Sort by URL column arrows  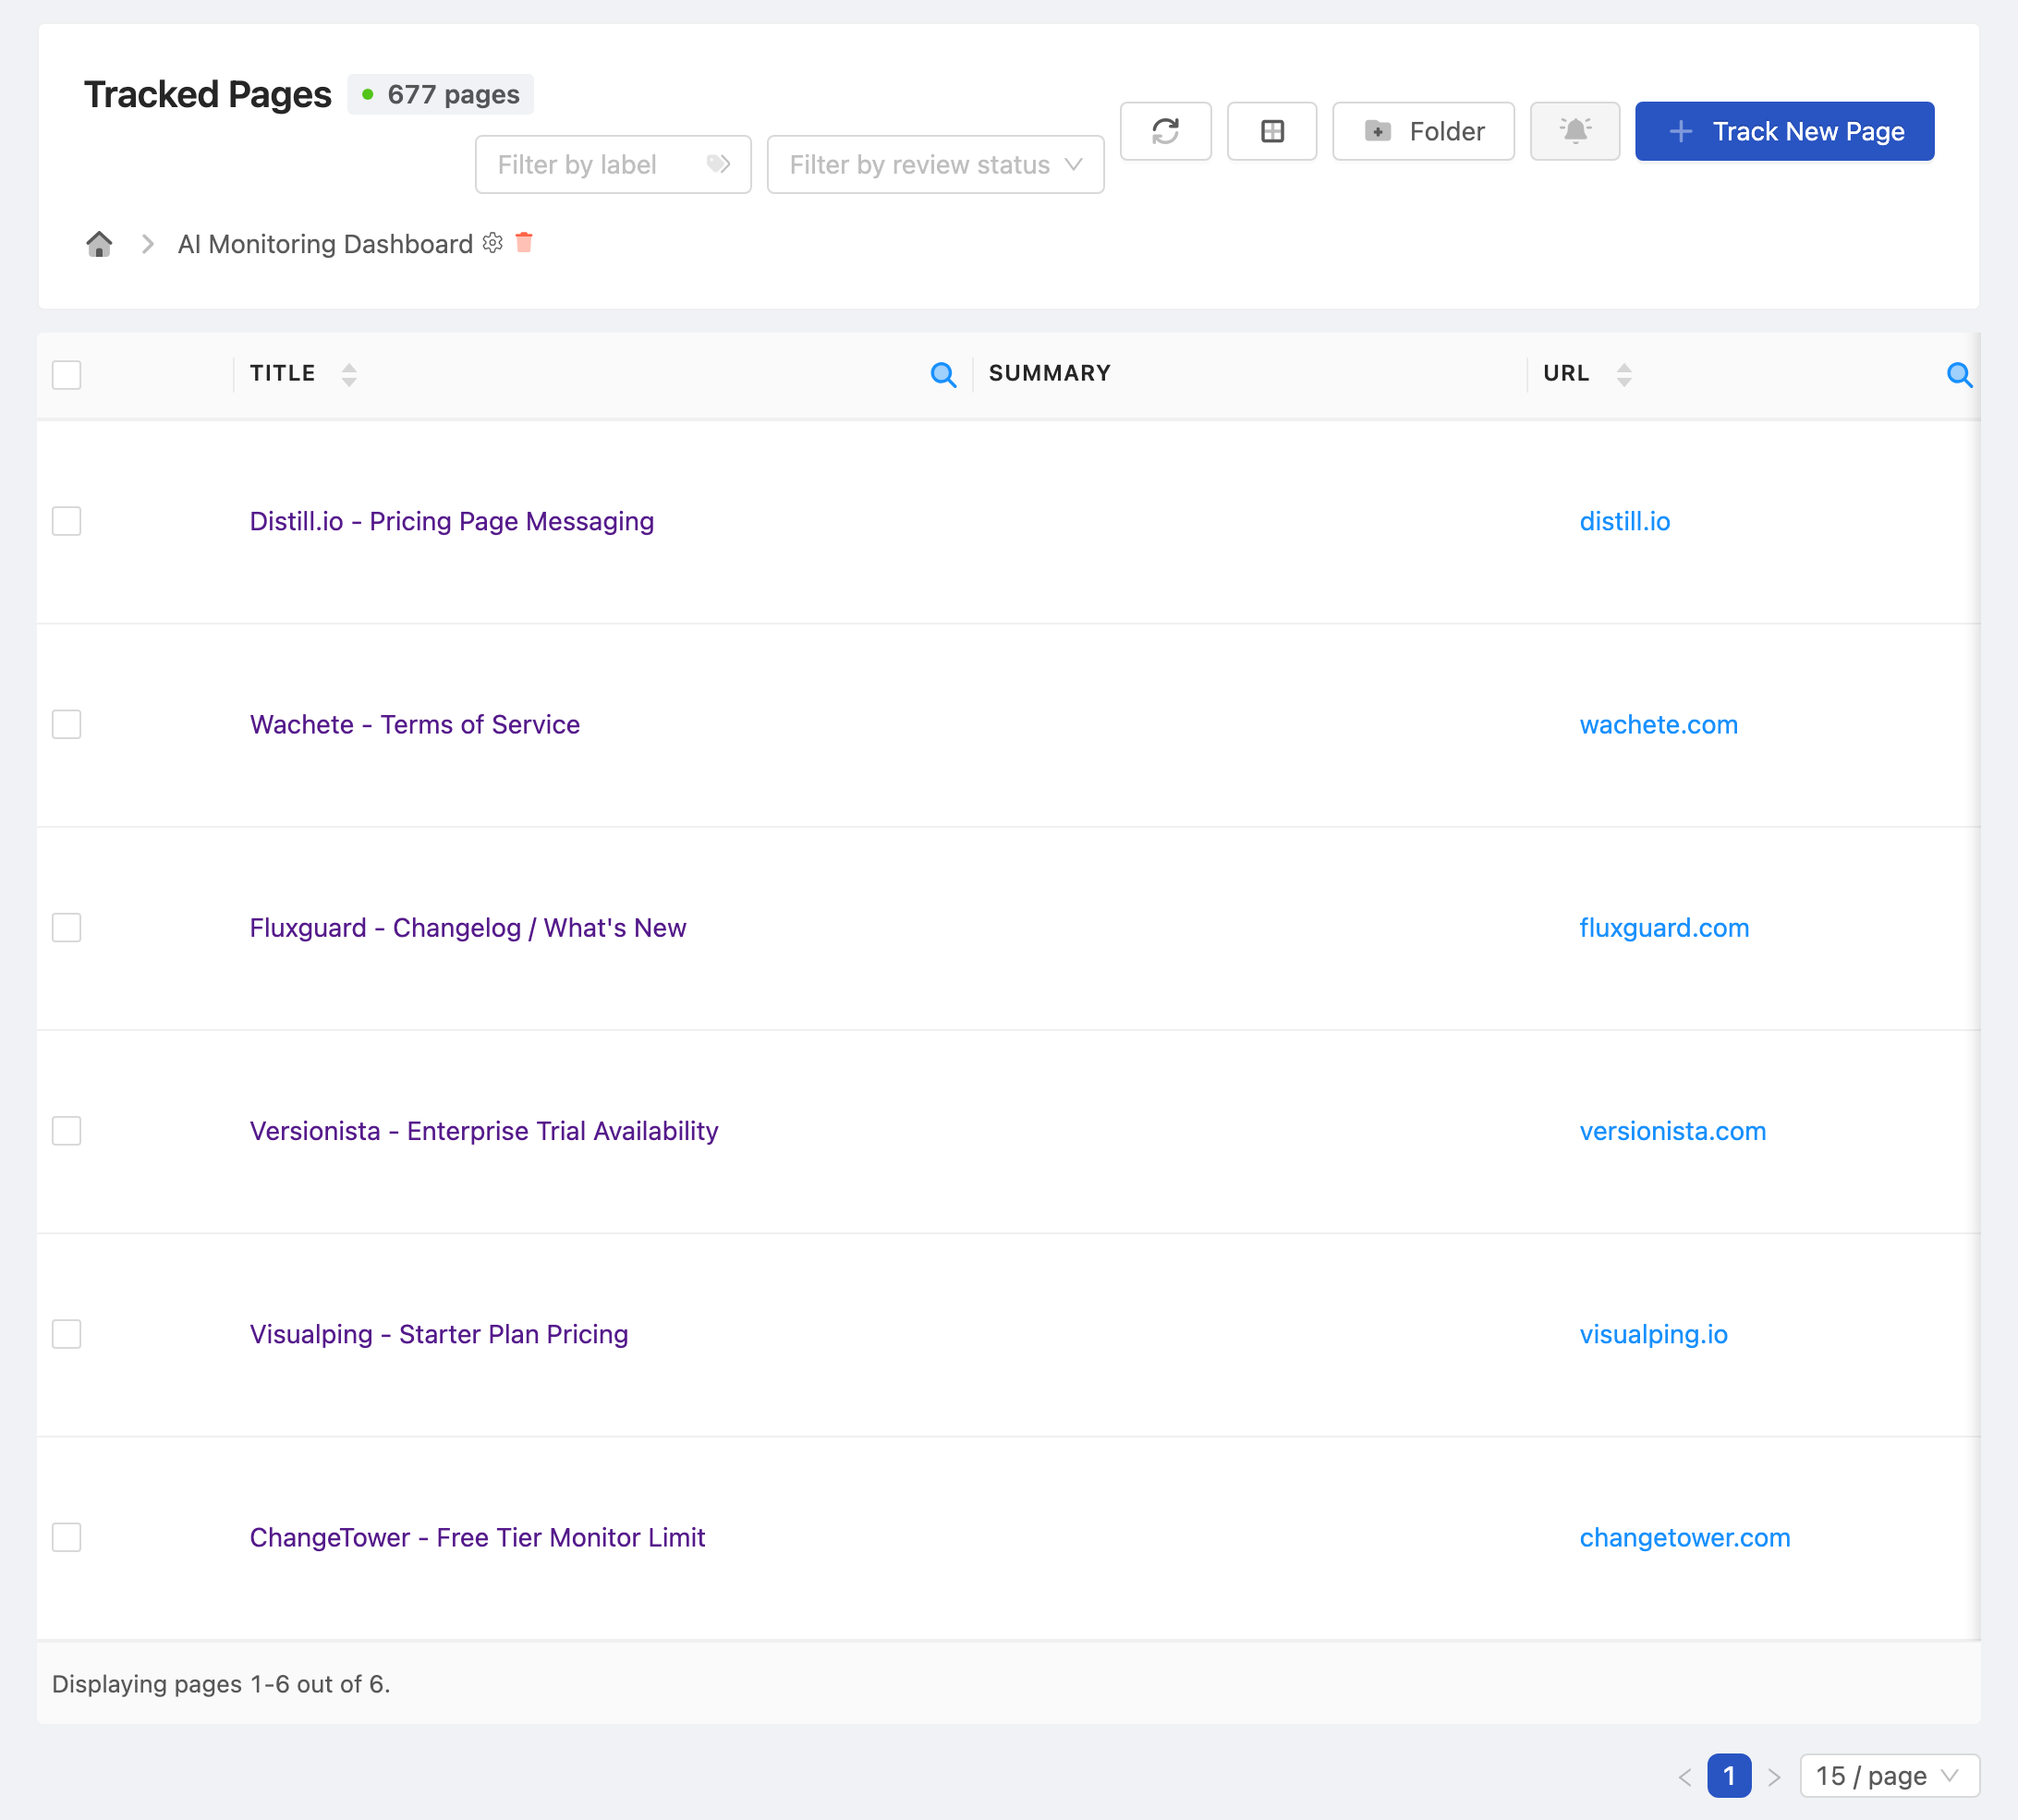coord(1624,374)
